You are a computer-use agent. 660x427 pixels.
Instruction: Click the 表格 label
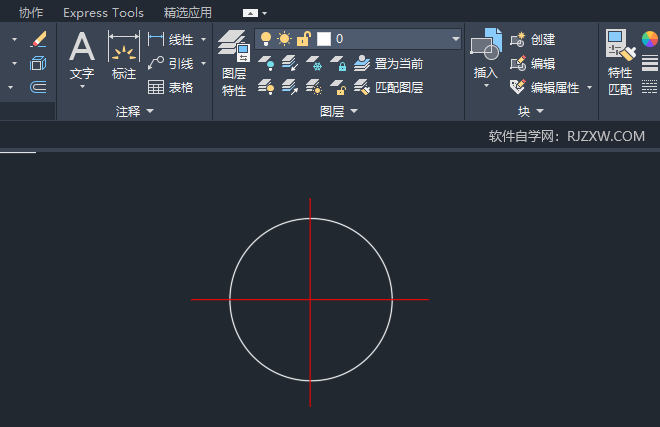tap(181, 88)
